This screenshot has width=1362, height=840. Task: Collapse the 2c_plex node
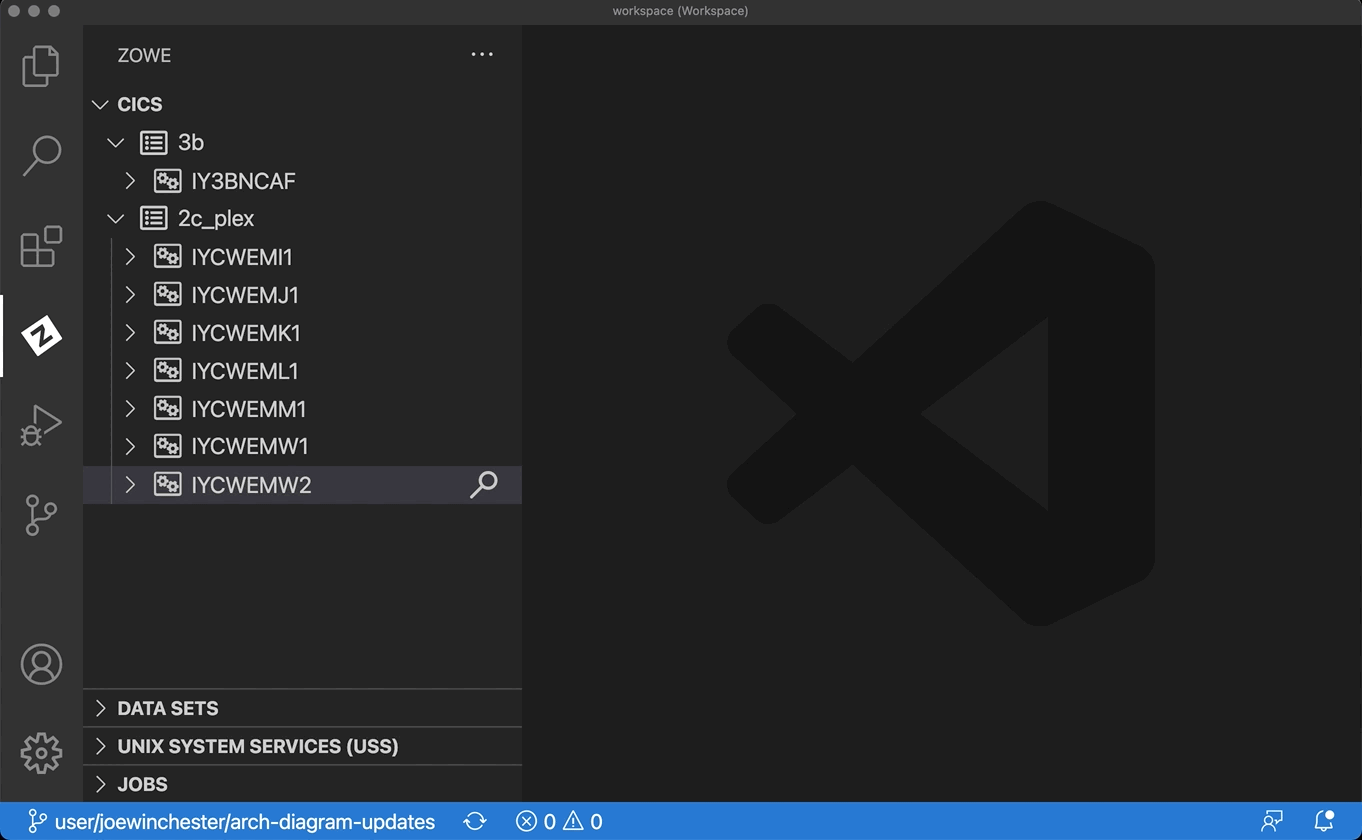pyautogui.click(x=116, y=218)
